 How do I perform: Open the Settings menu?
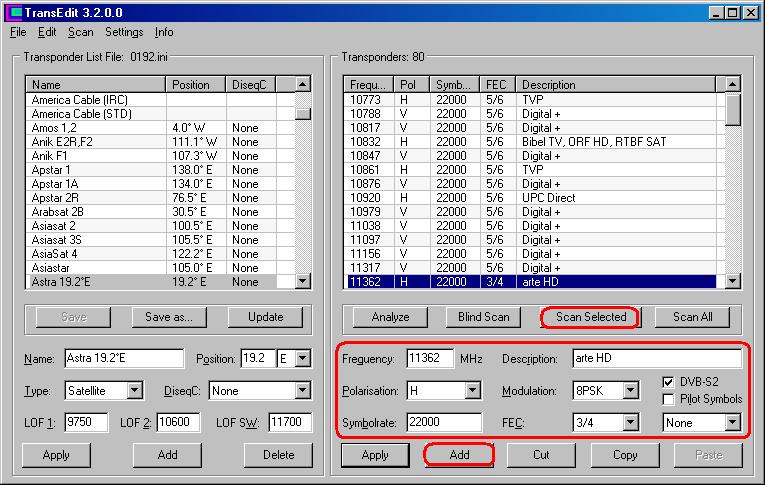pyautogui.click(x=124, y=32)
